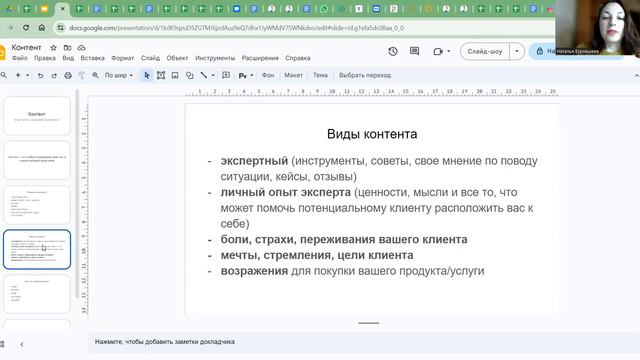Open the Формат menu
The width and height of the screenshot is (640, 360).
[122, 58]
